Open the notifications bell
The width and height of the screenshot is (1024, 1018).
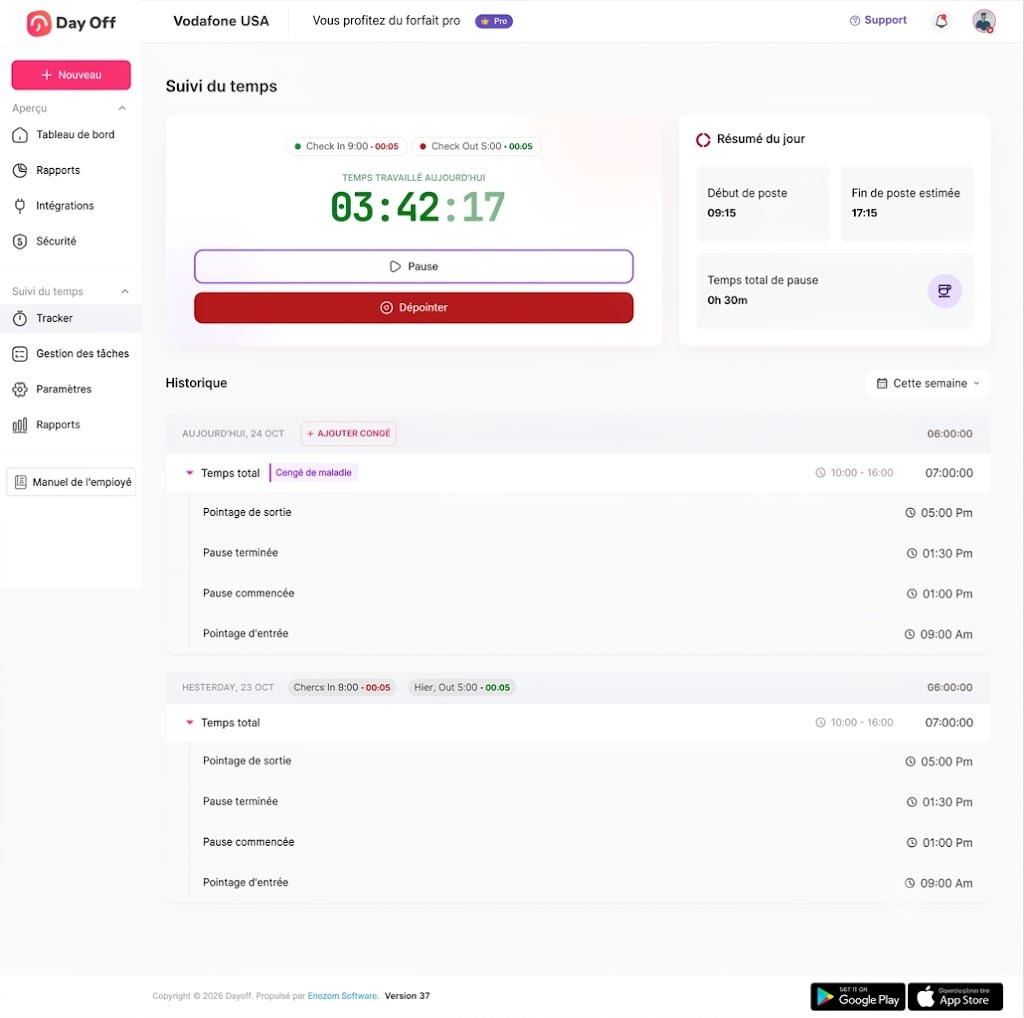click(x=941, y=22)
